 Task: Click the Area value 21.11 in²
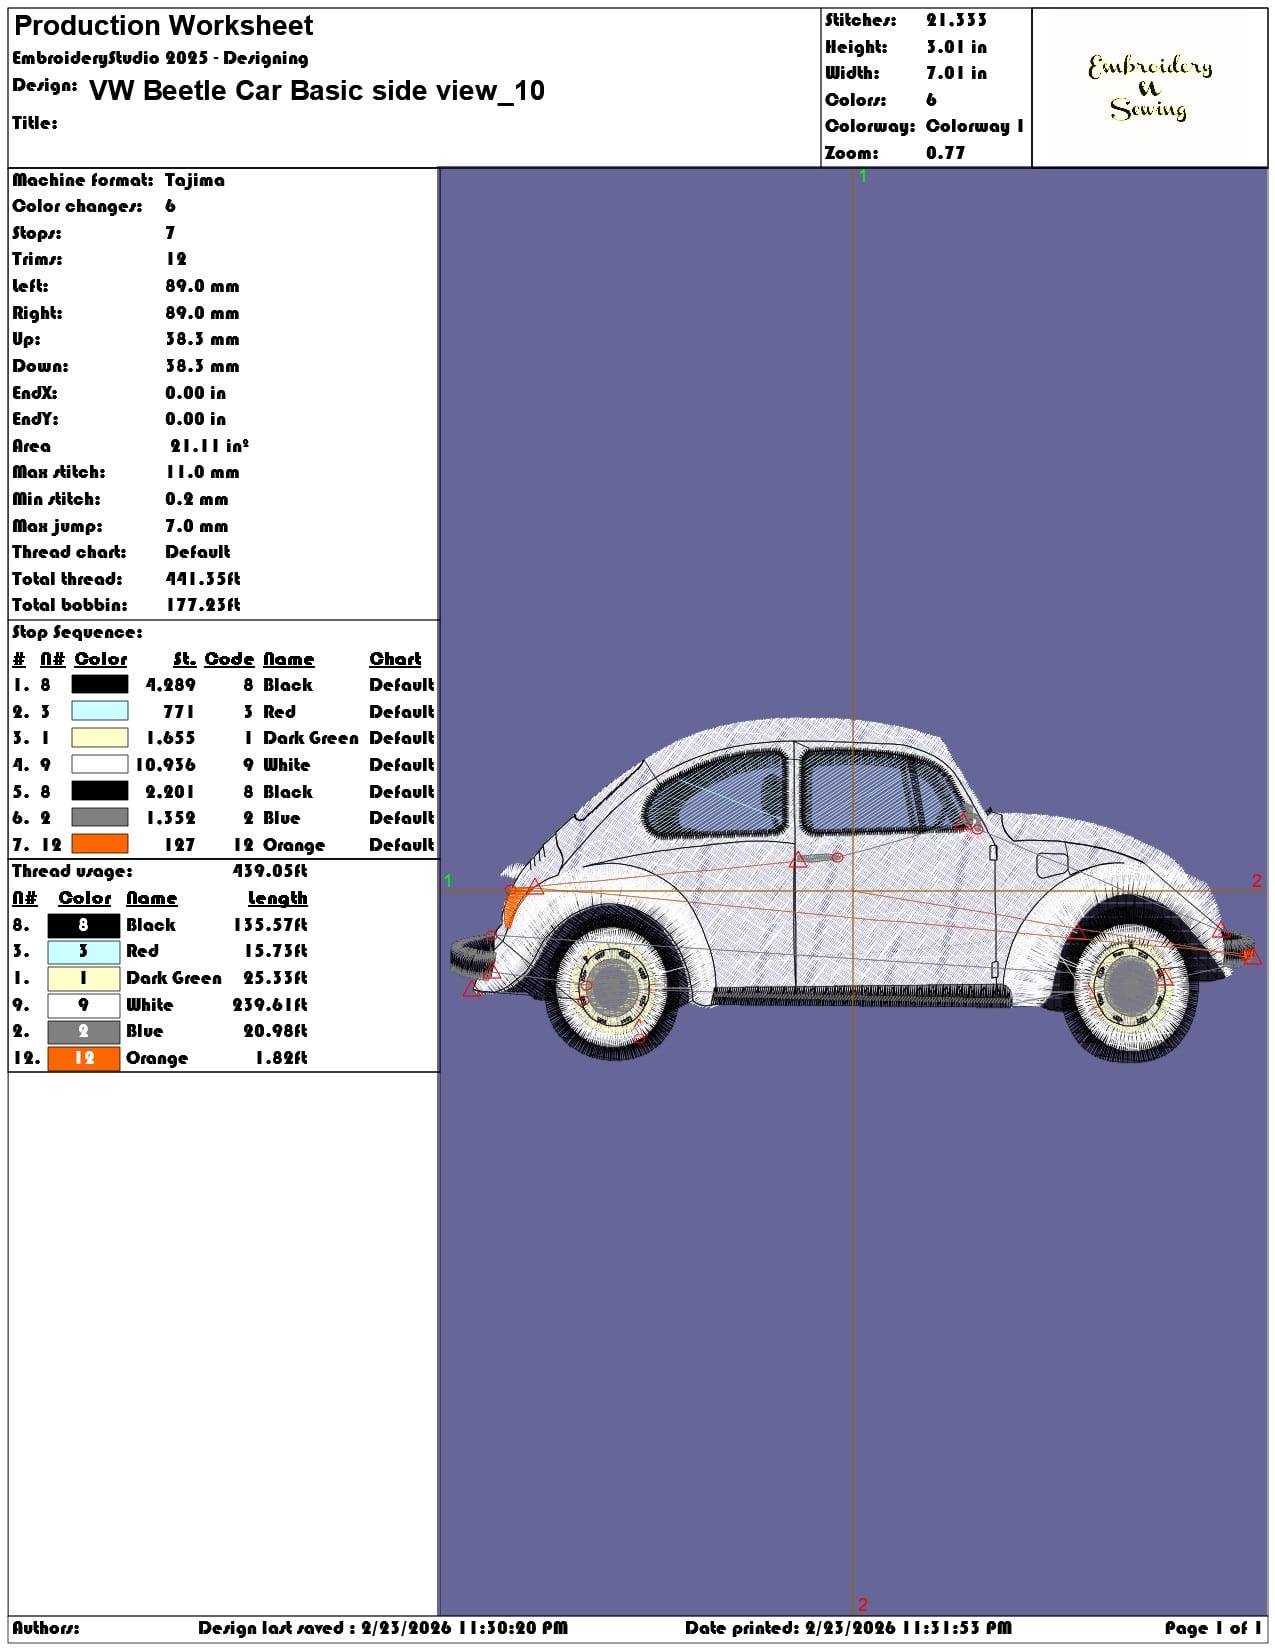209,446
